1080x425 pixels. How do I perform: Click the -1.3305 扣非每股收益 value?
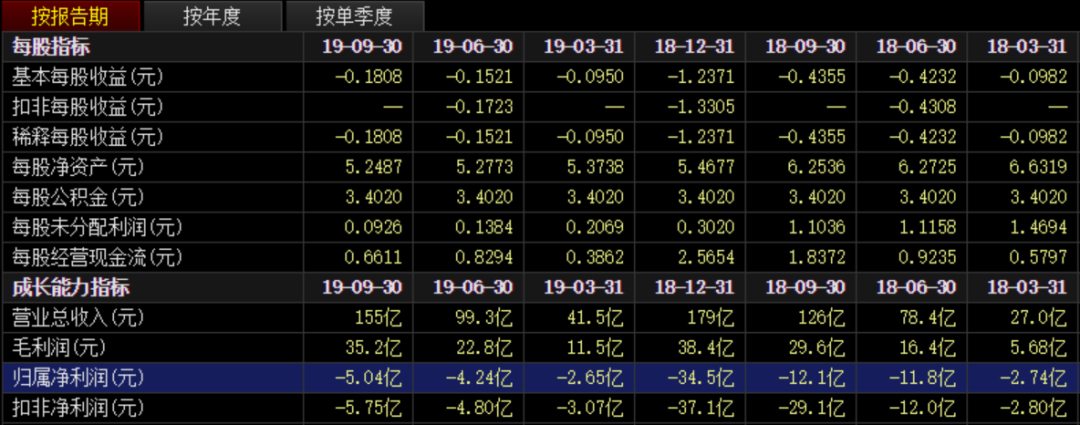pos(701,107)
